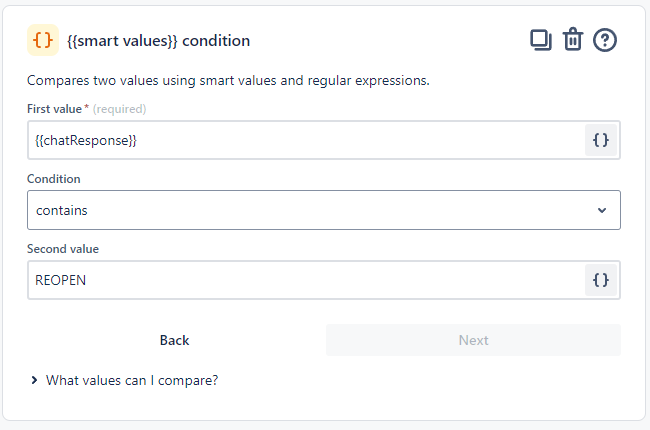The height and width of the screenshot is (430, 650).
Task: Click the orange smart values condition icon
Action: pos(43,40)
